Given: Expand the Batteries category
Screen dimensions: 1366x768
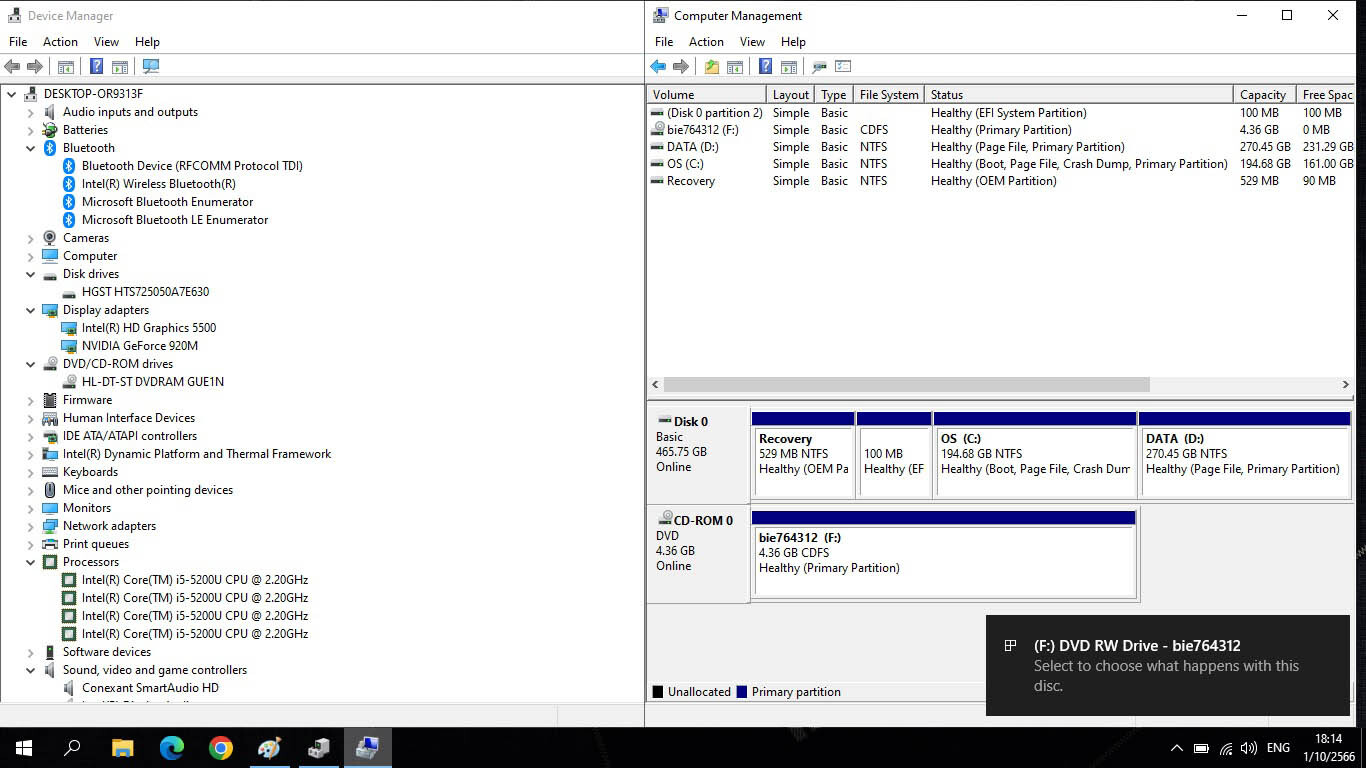Looking at the screenshot, I should pyautogui.click(x=30, y=130).
